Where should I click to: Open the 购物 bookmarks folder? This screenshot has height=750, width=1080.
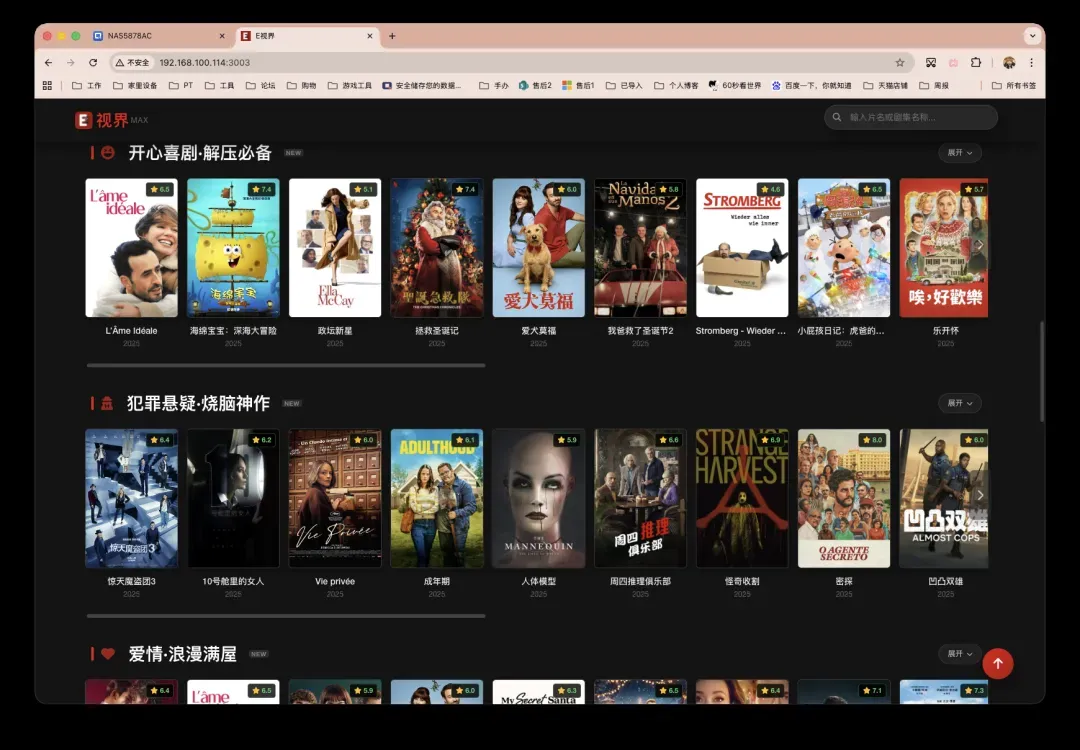pos(302,85)
